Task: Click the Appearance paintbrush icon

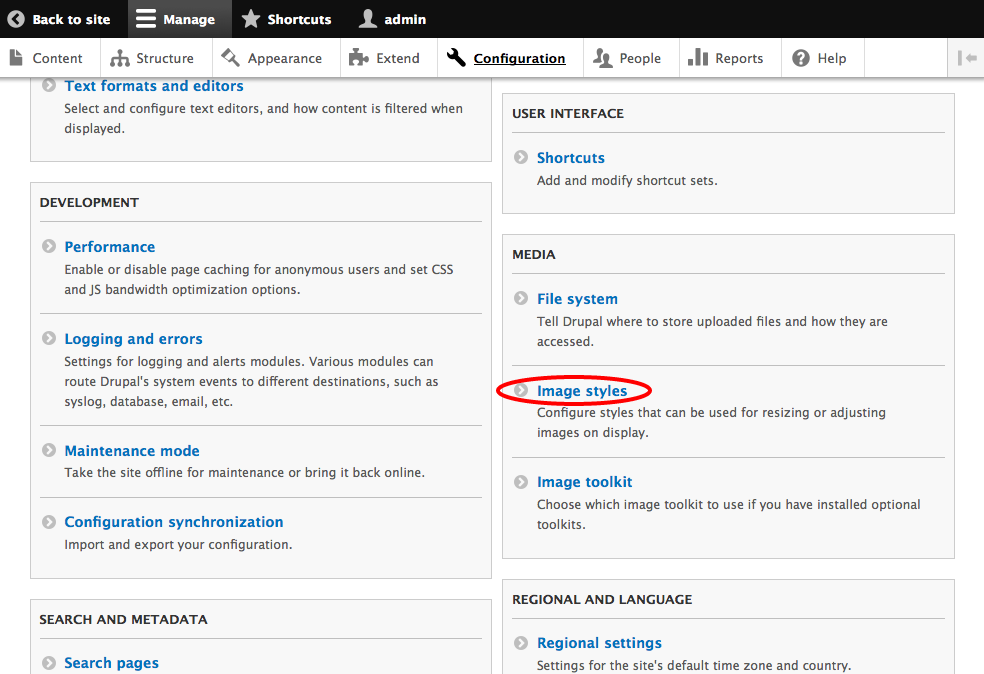Action: pos(231,58)
